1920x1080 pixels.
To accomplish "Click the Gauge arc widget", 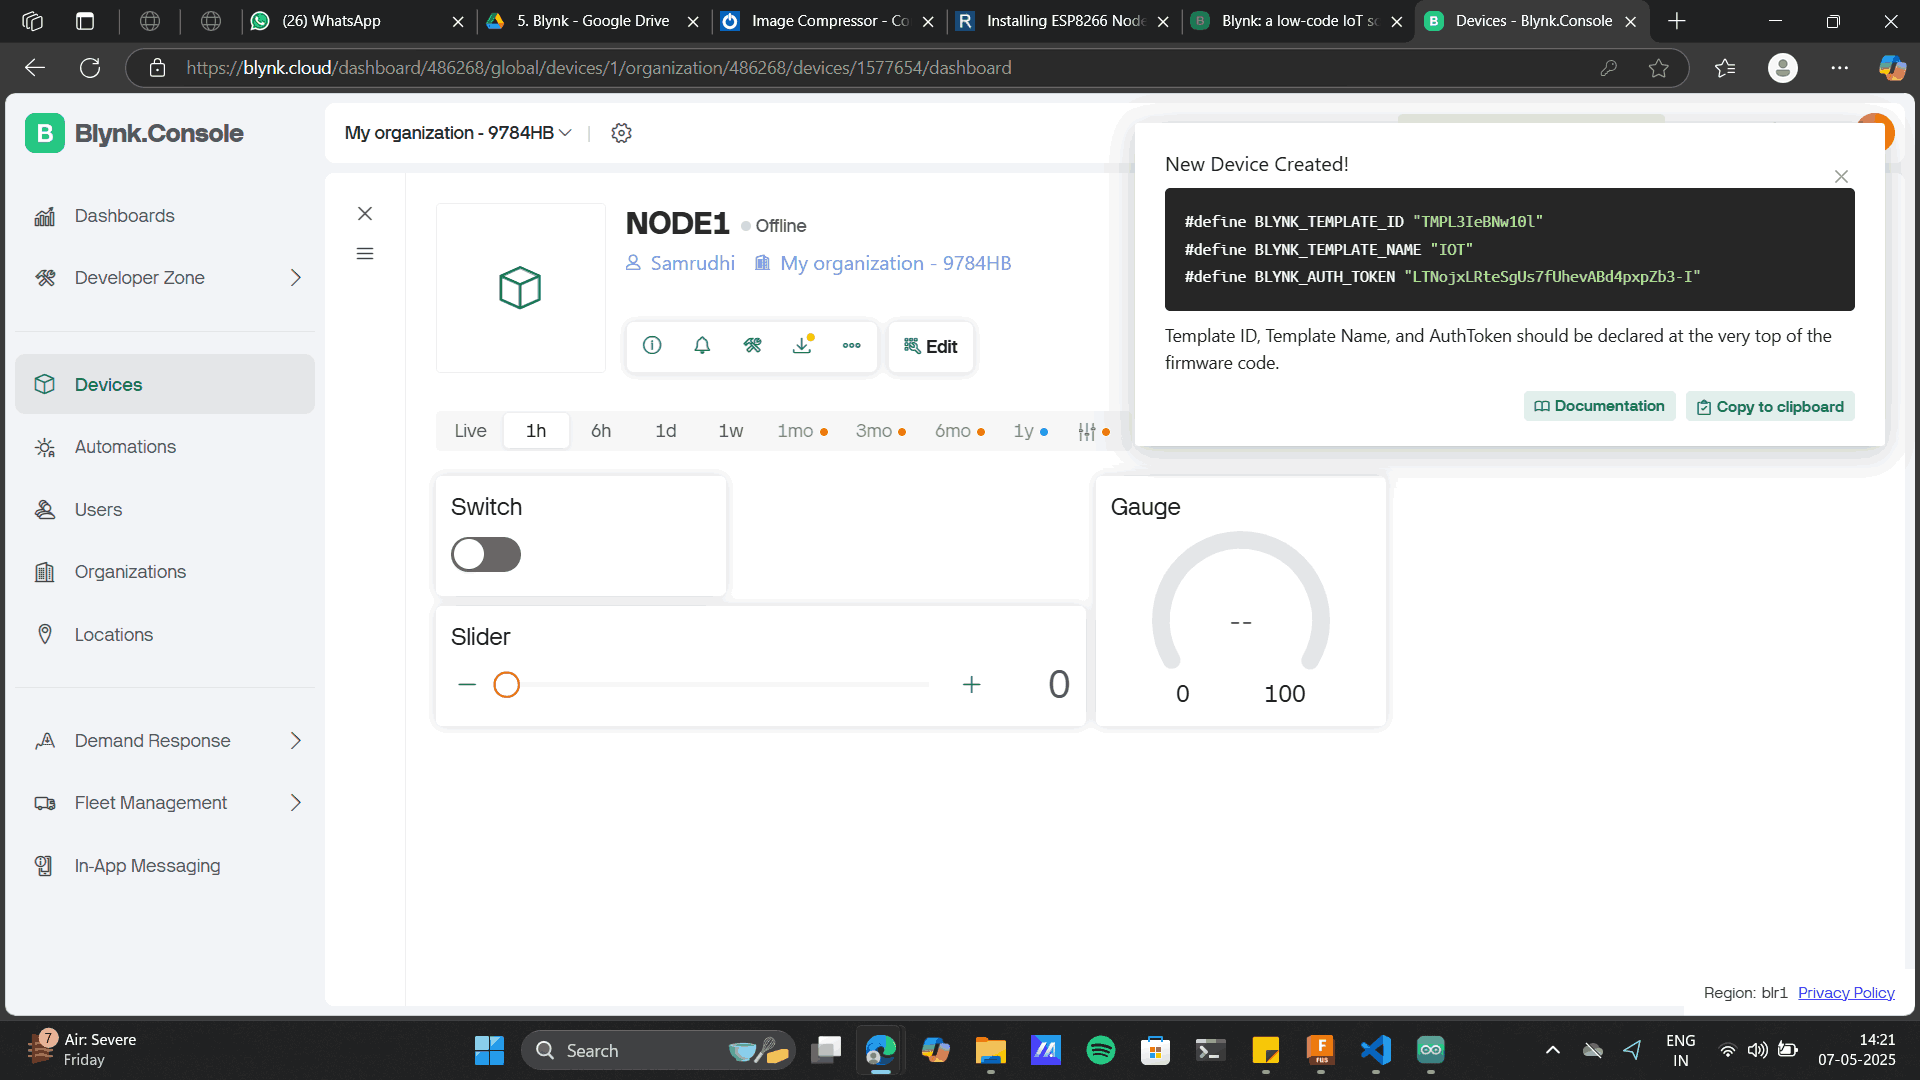I will pos(1241,602).
